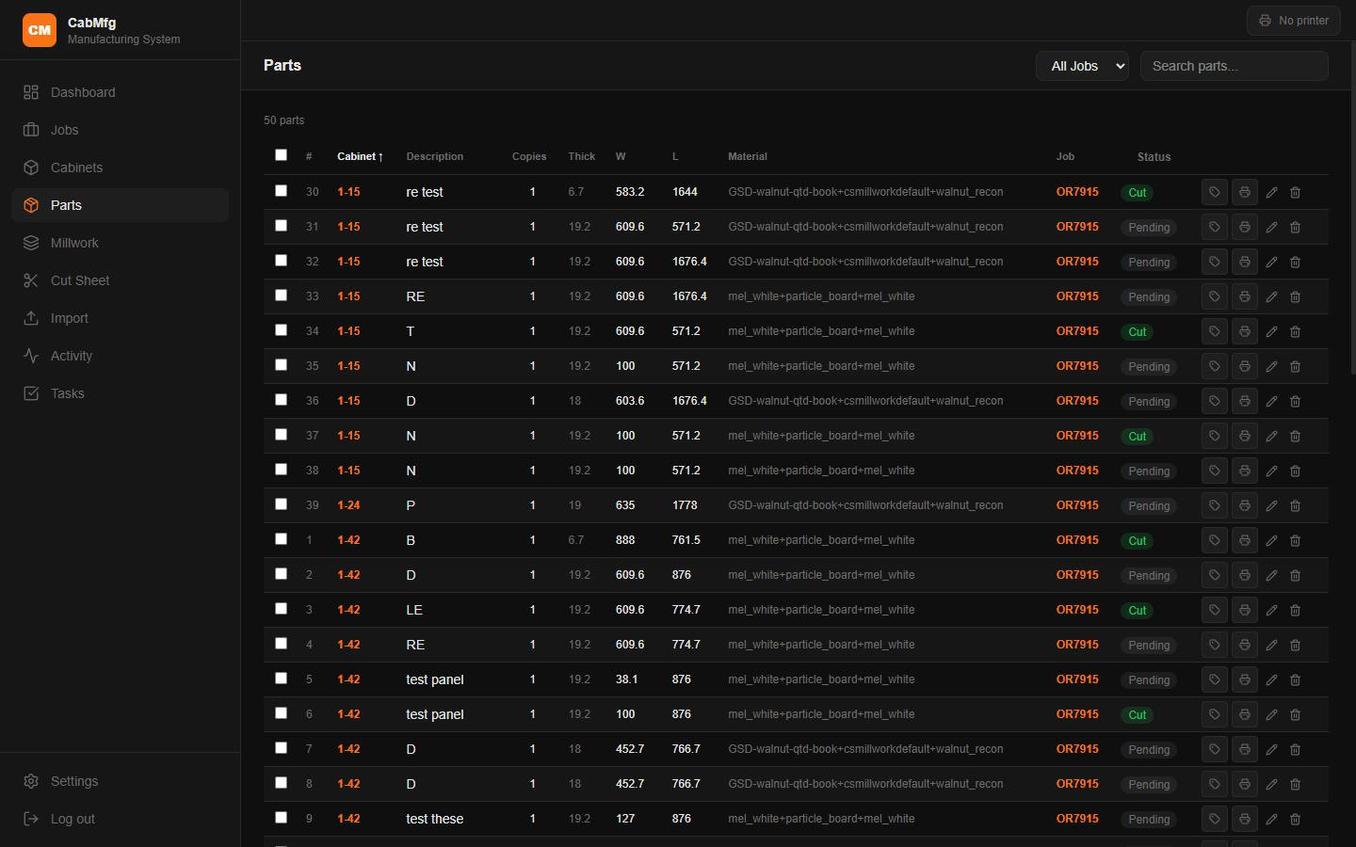
Task: Edit part #39 with the pencil icon
Action: click(x=1271, y=506)
